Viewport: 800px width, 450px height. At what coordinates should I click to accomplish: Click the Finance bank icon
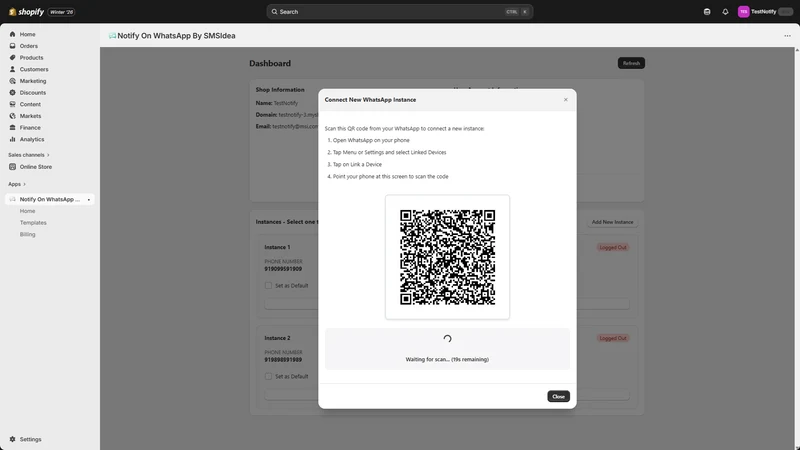(x=12, y=128)
